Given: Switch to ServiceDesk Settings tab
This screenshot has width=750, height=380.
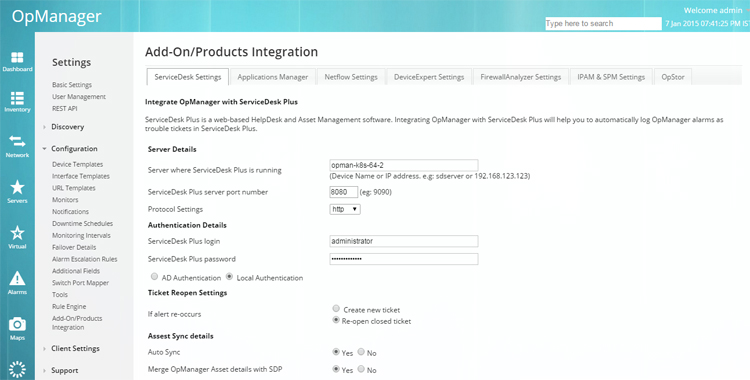Looking at the screenshot, I should click(188, 77).
